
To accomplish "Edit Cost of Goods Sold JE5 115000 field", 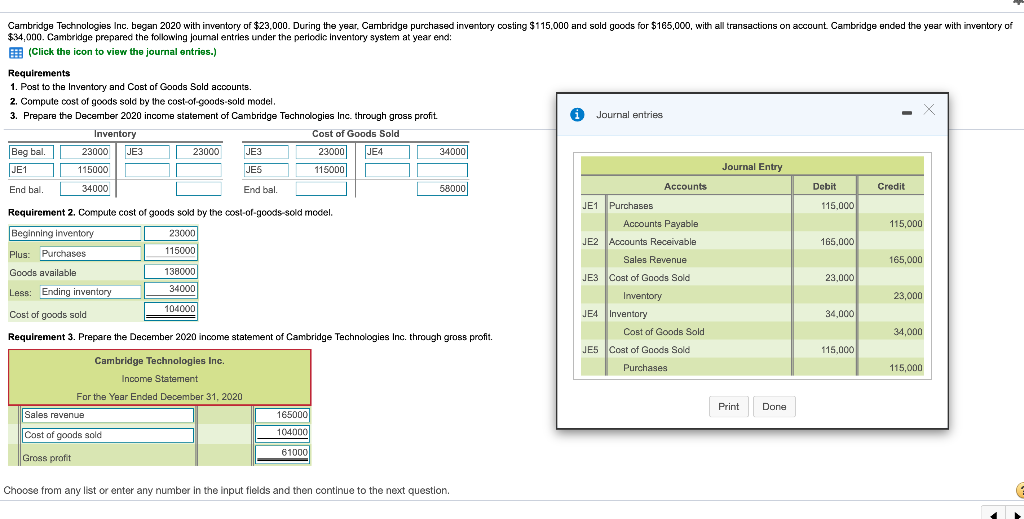I will tap(321, 170).
